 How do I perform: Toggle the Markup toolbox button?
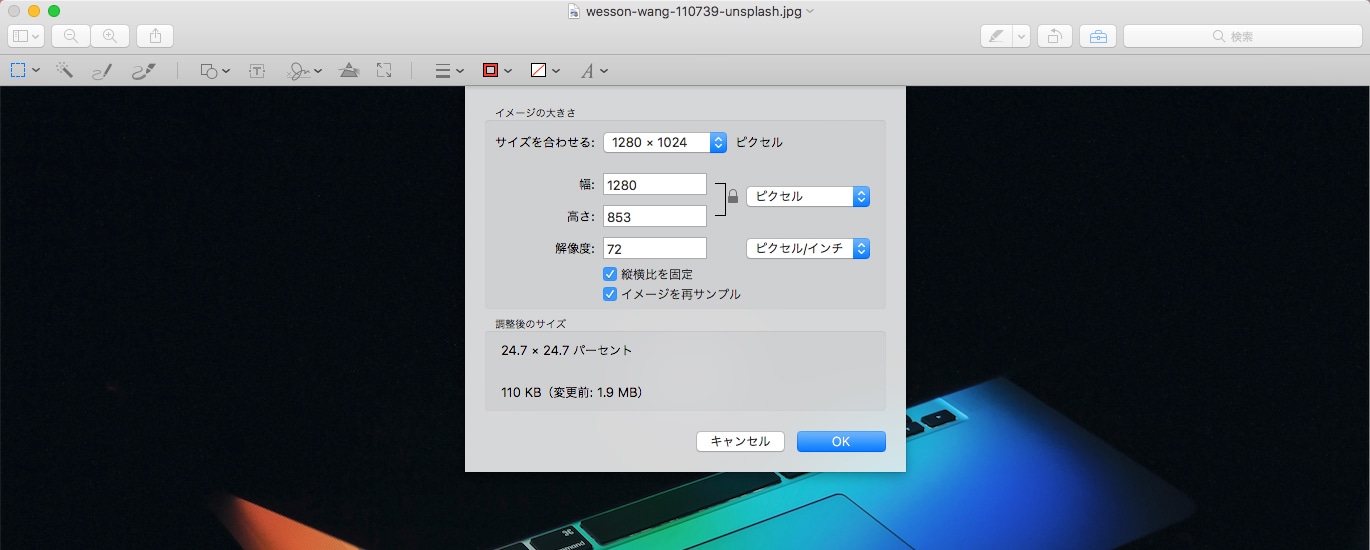(x=1098, y=36)
